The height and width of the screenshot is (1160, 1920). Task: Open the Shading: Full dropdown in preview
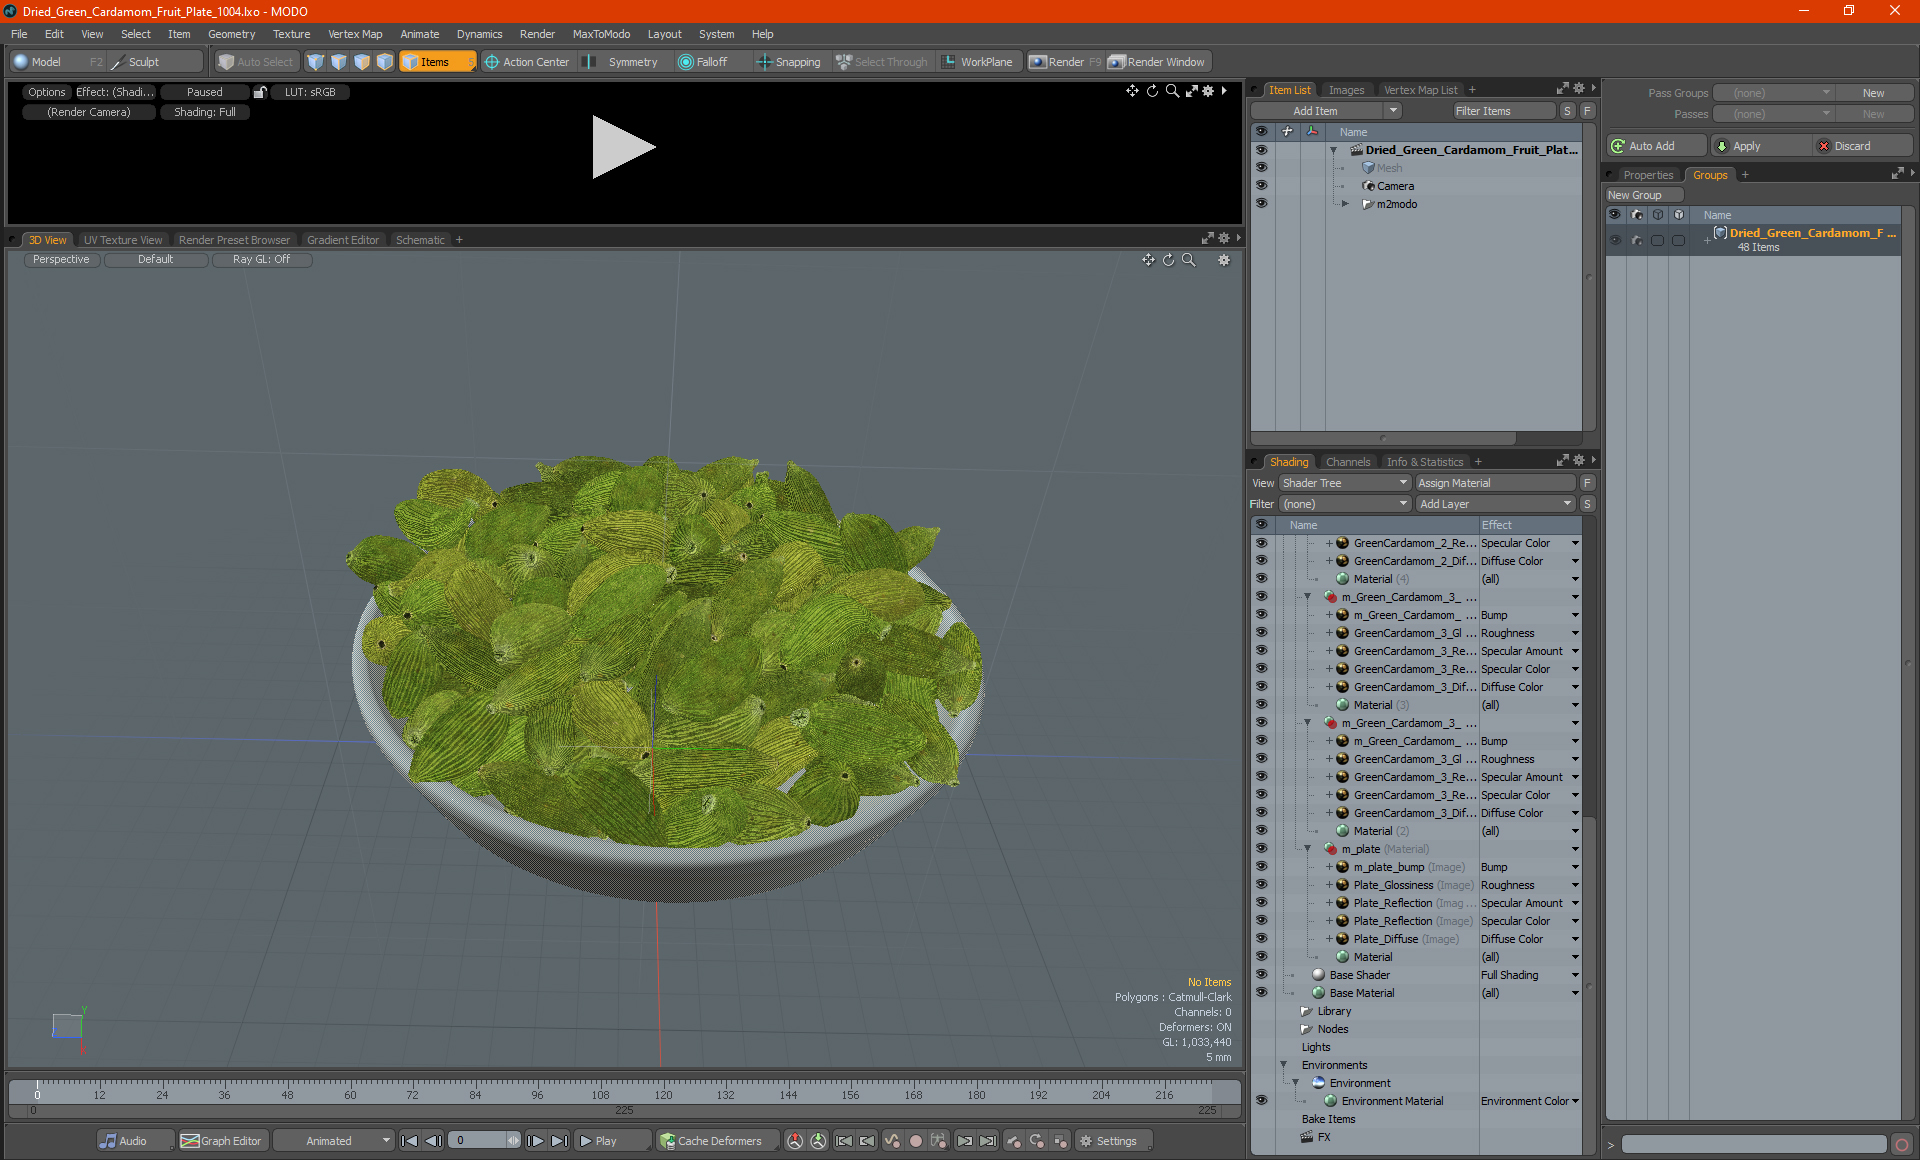(x=205, y=112)
